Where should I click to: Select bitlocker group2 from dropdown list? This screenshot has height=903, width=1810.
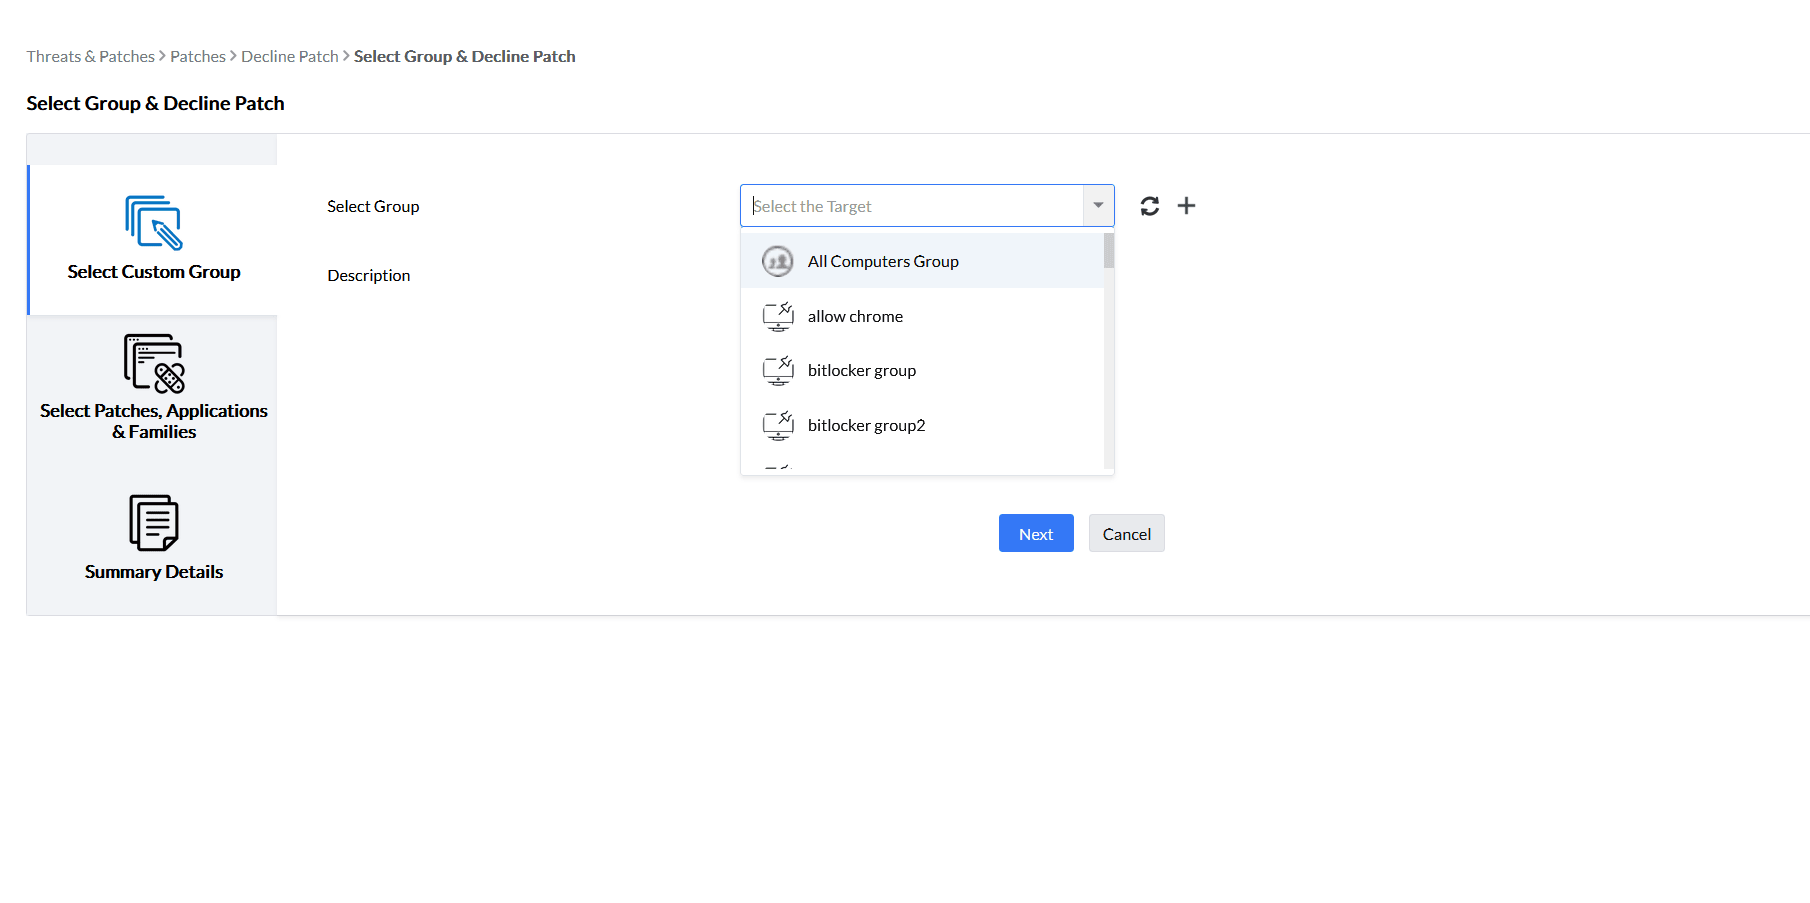pyautogui.click(x=866, y=426)
